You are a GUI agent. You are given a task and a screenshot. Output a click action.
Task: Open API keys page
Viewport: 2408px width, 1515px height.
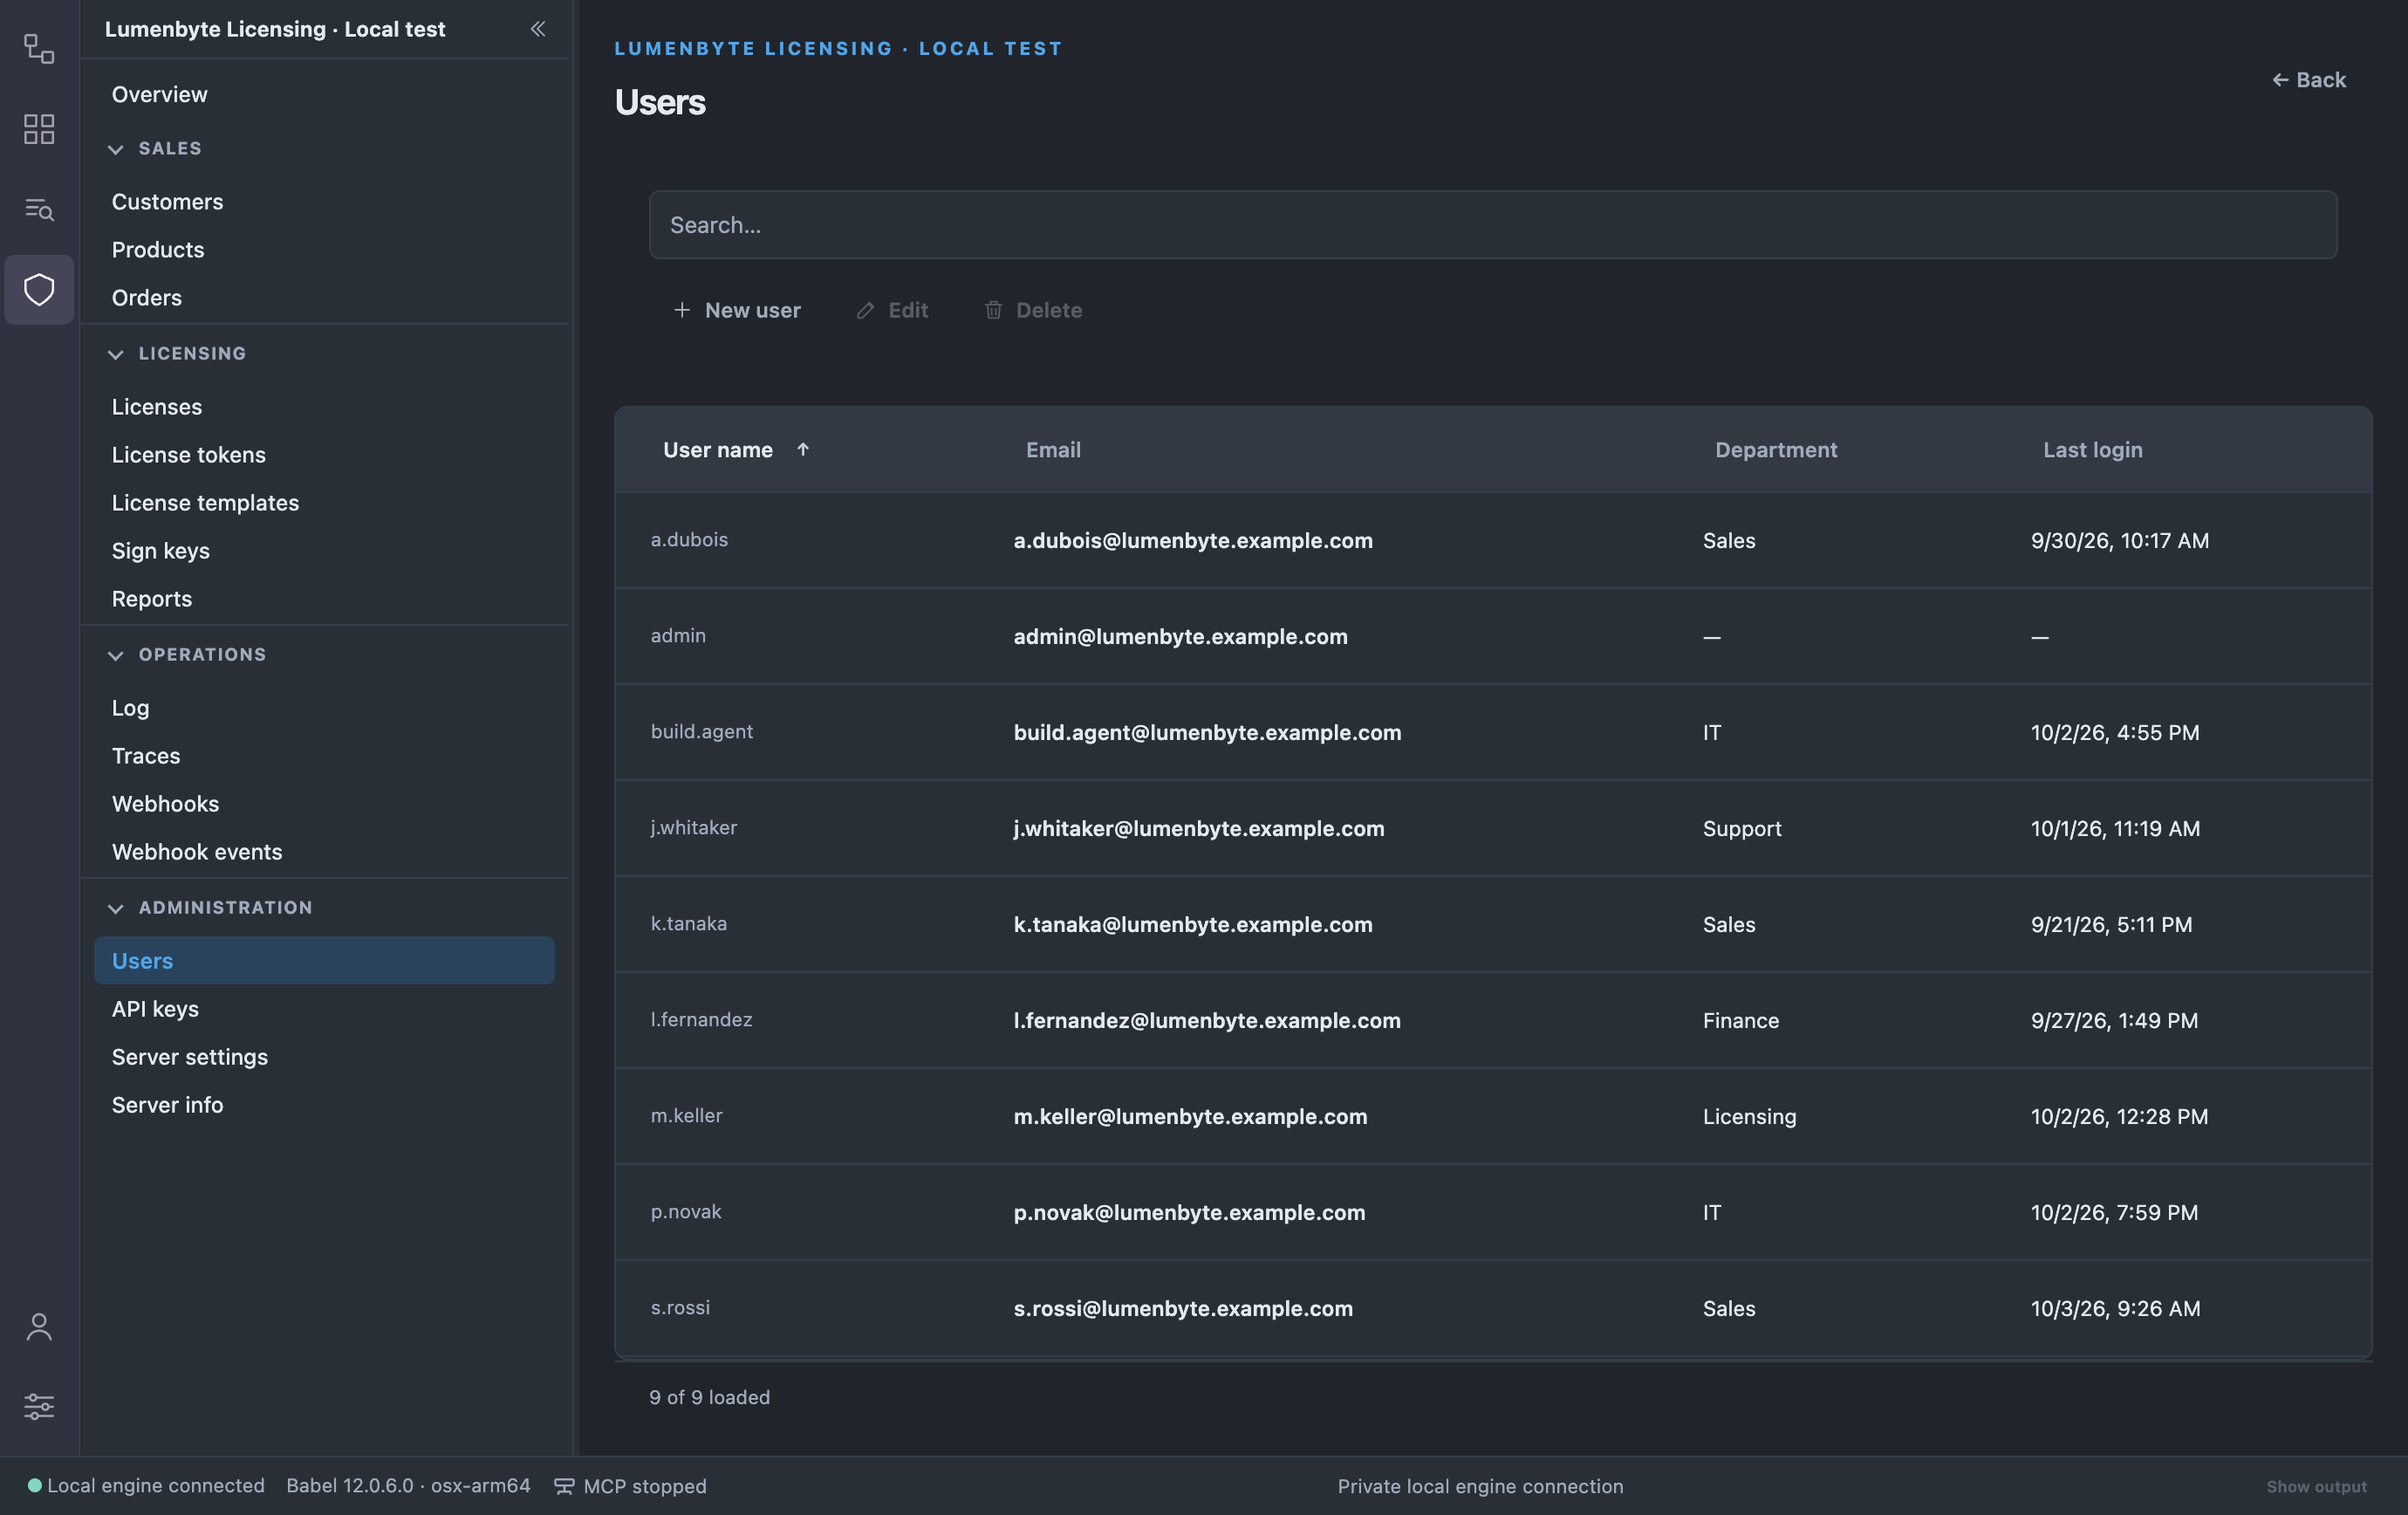pyautogui.click(x=155, y=1008)
